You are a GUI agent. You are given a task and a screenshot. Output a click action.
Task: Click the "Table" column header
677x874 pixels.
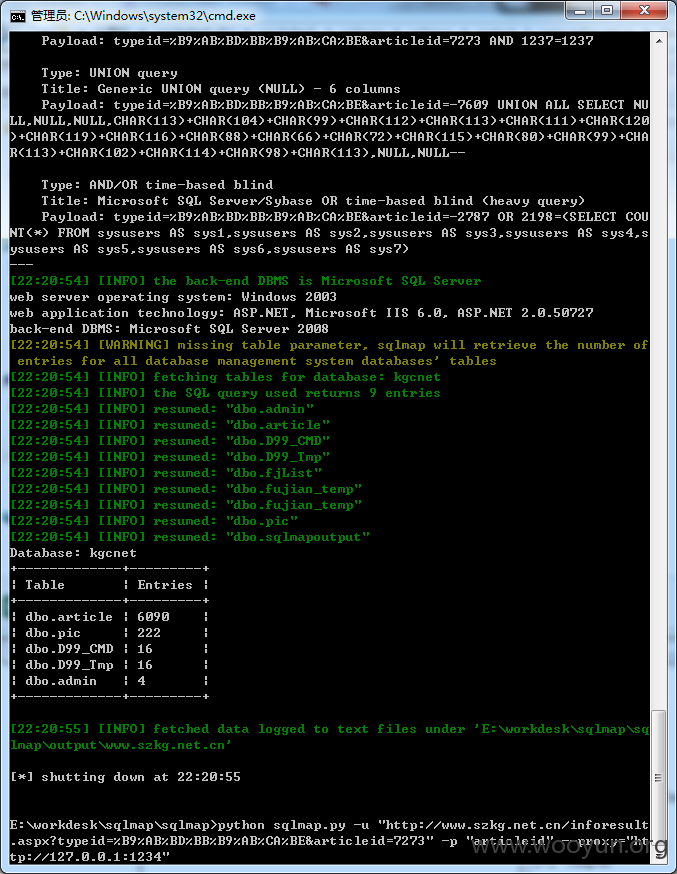click(45, 585)
